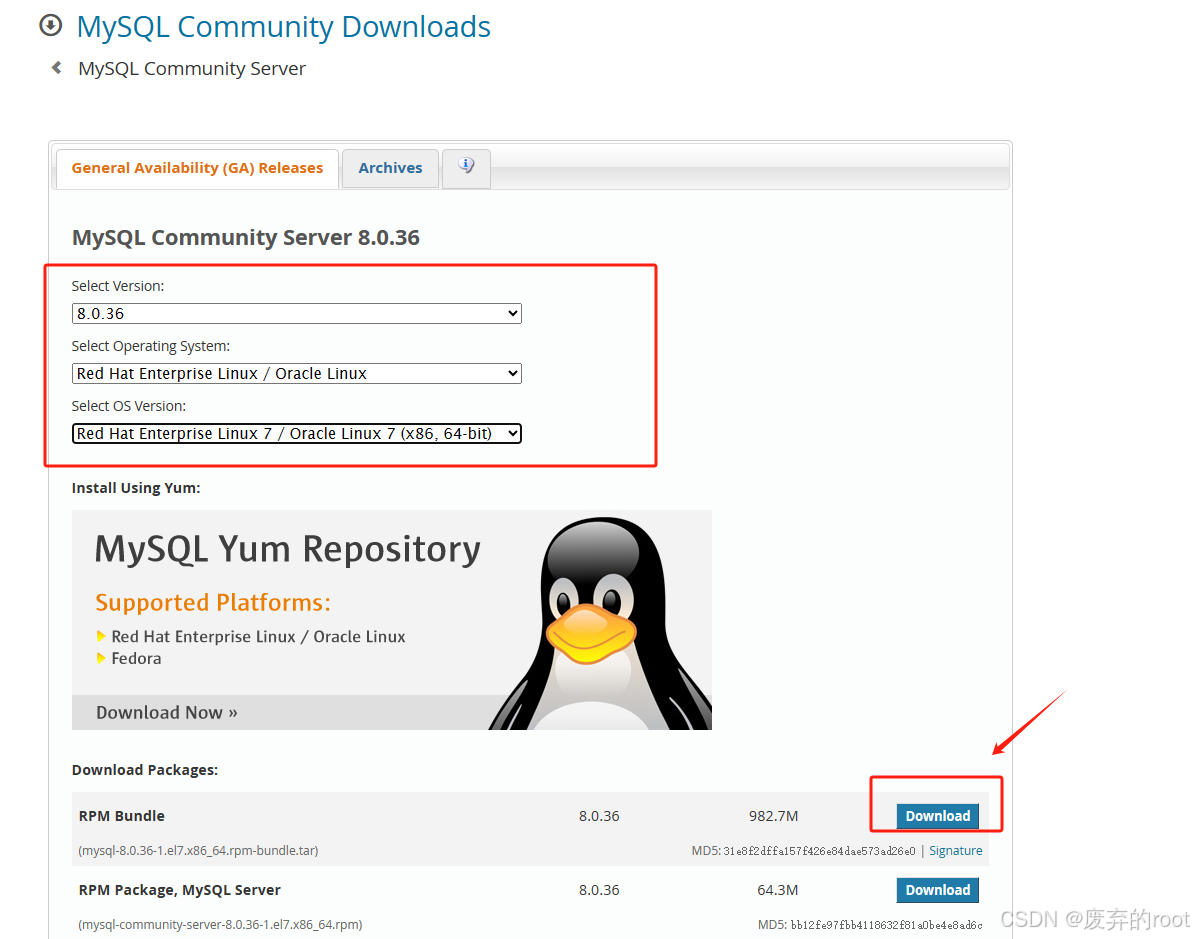Click the 64.3M size value
Viewport: 1194px width, 939px height.
[777, 889]
